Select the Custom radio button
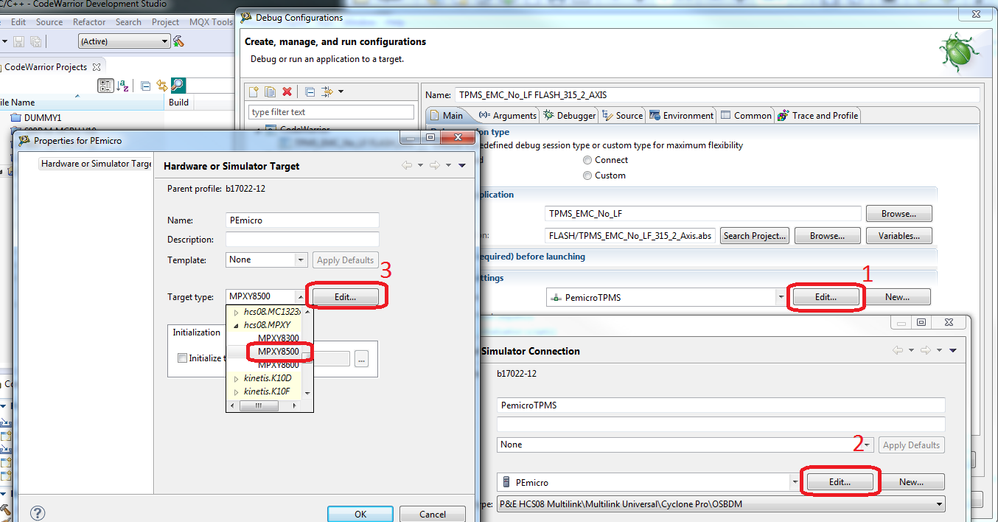Image resolution: width=998 pixels, height=522 pixels. click(587, 176)
